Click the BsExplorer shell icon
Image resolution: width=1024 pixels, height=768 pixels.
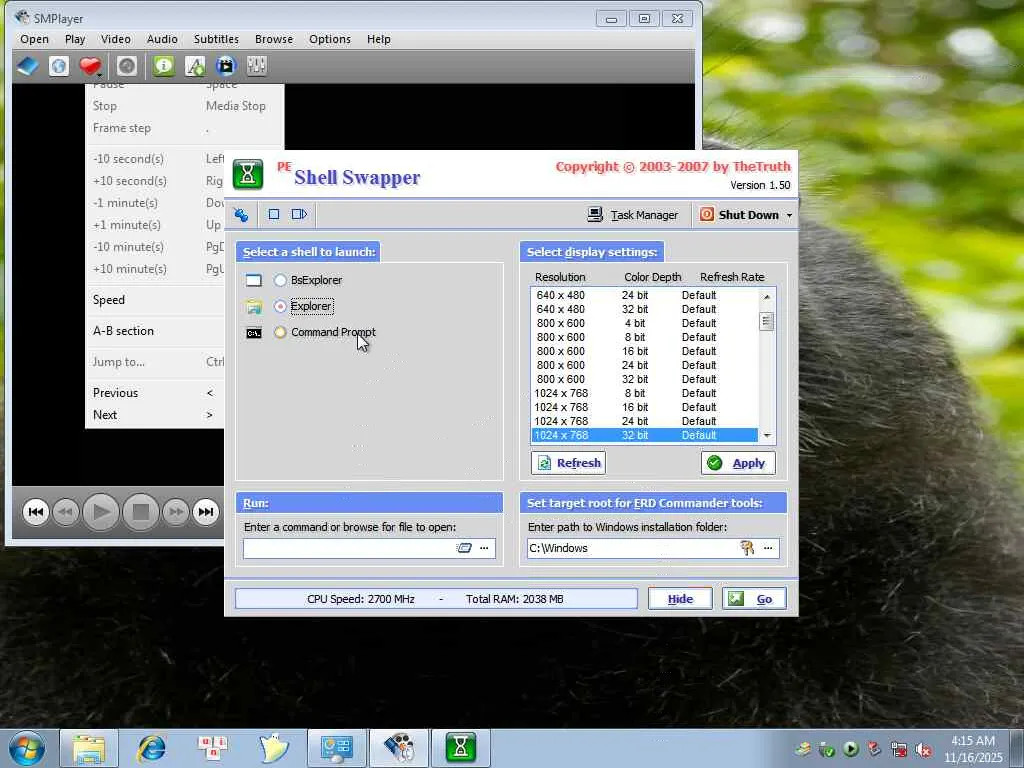254,280
